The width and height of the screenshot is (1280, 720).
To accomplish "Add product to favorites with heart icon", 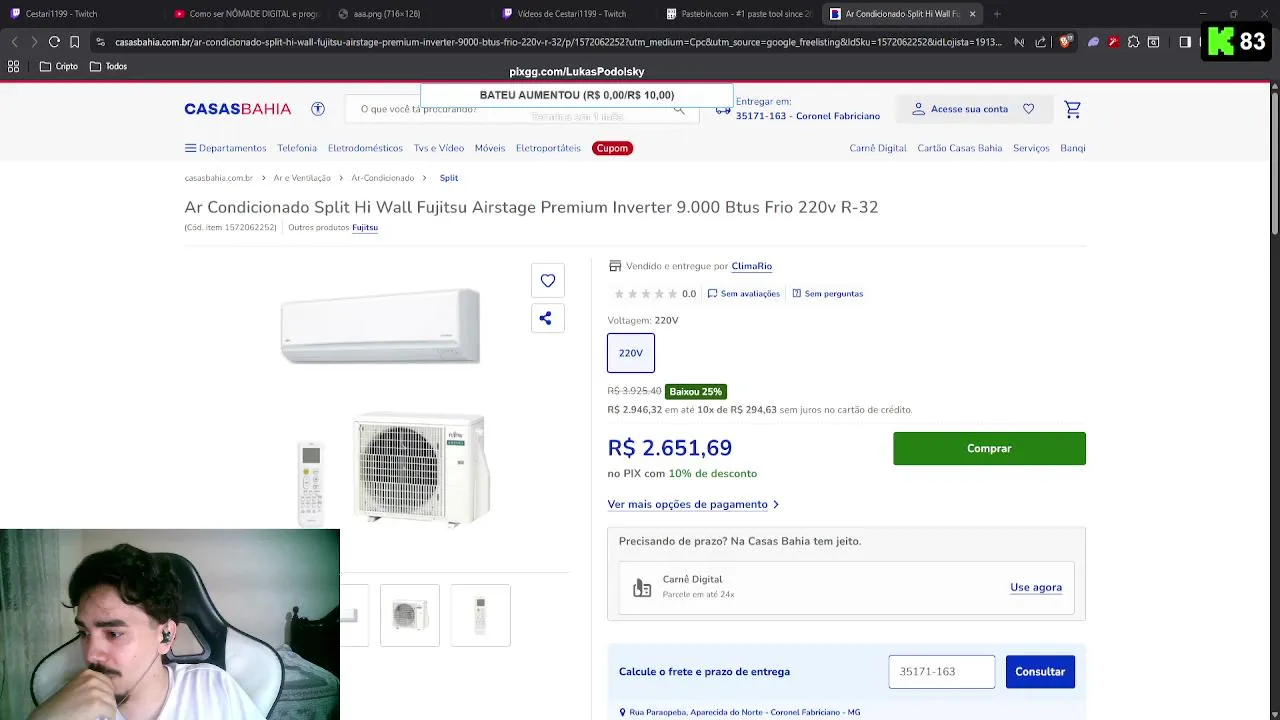I will click(x=548, y=281).
